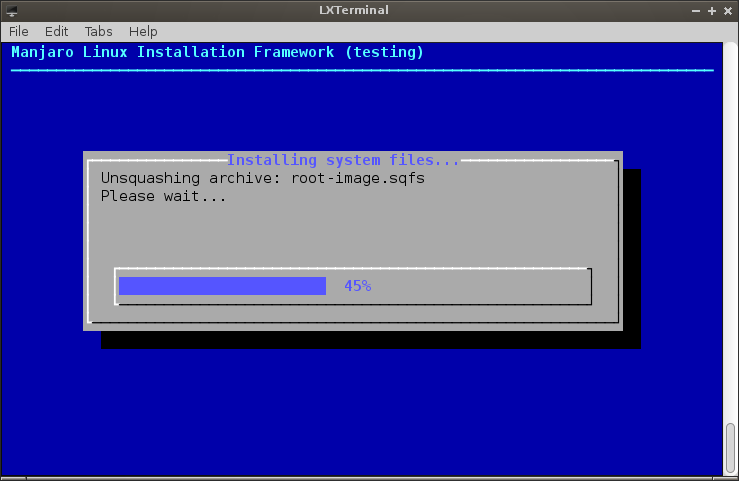The width and height of the screenshot is (739, 481).
Task: Click 'Manjaro Linux Installation Framework (testing)' header
Action: [x=217, y=52]
